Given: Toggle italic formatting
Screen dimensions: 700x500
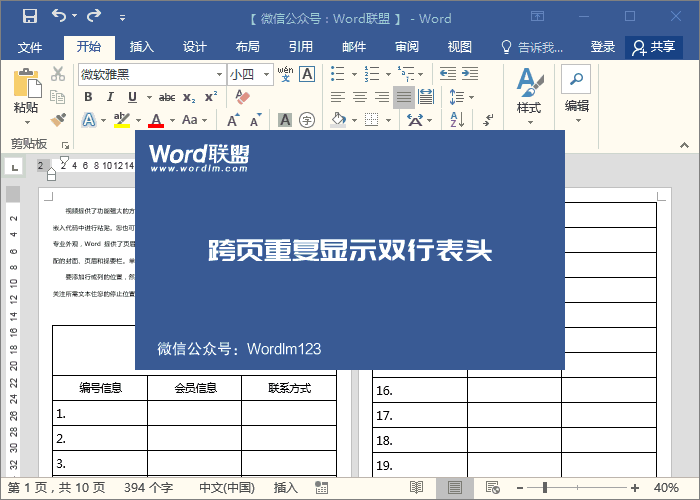Looking at the screenshot, I should tap(110, 97).
